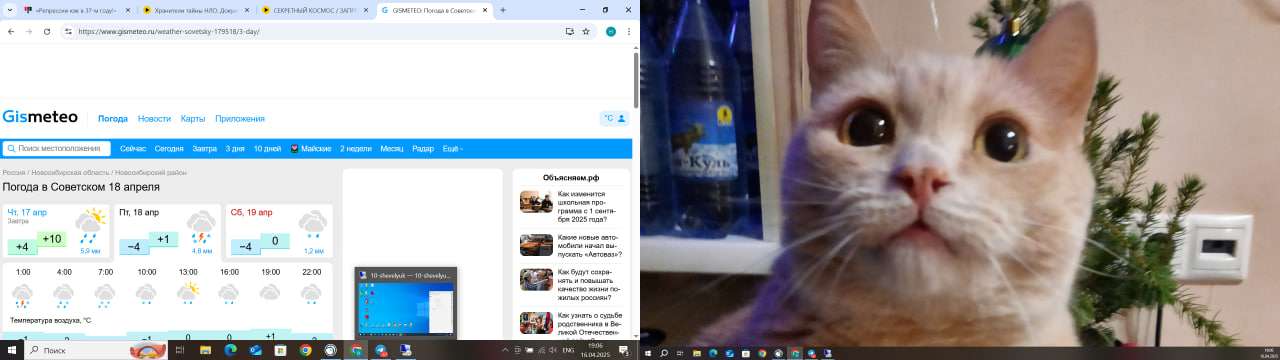Open the school program news thumbnail

click(x=536, y=202)
